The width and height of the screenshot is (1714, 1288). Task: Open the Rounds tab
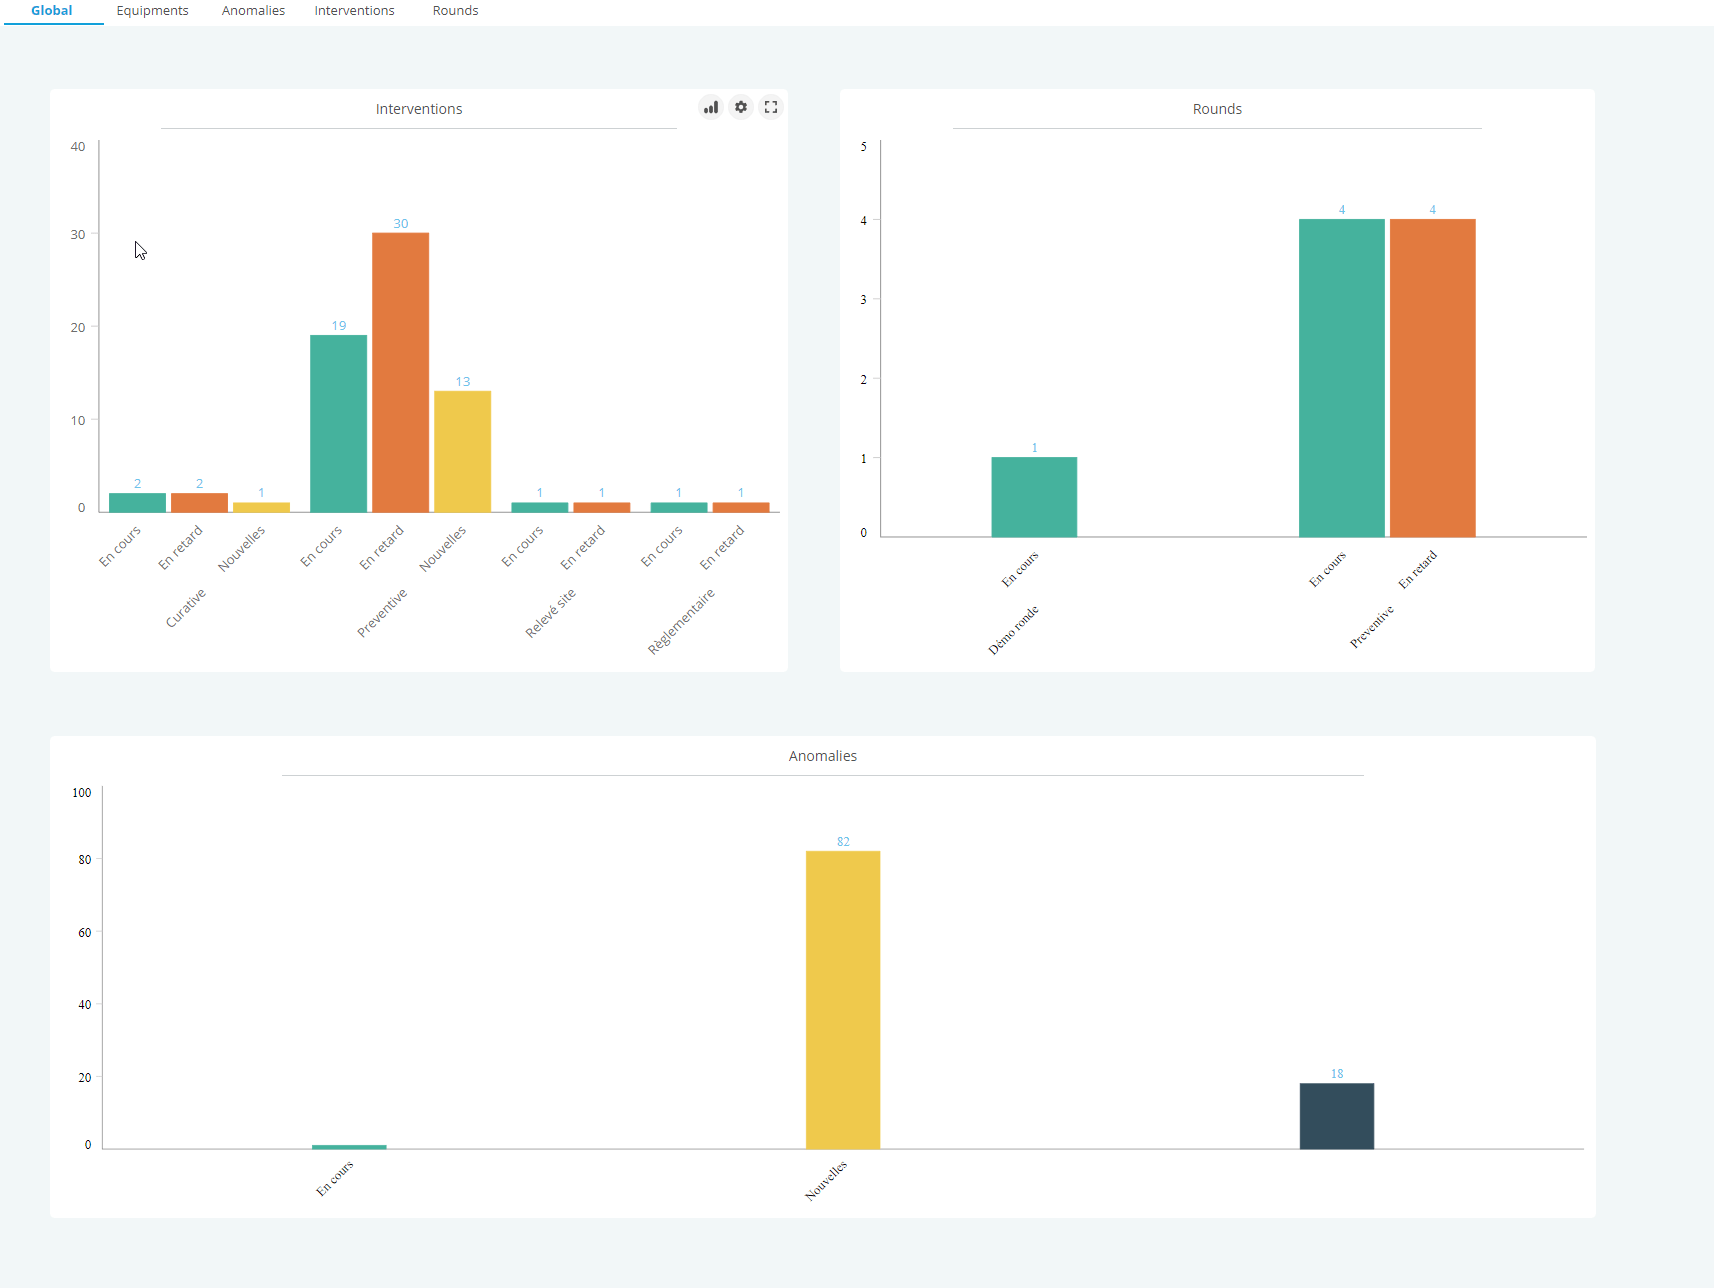tap(455, 11)
